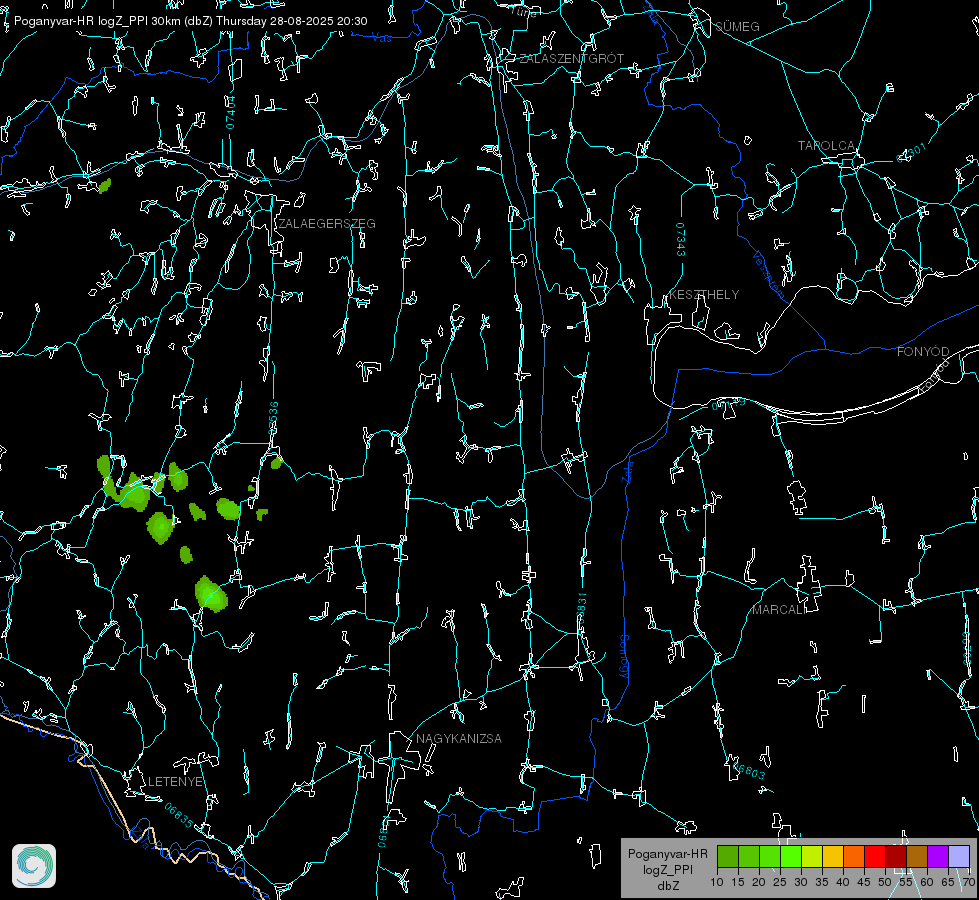Click the isolated radar echo west of Zalaegerszeg

point(105,185)
